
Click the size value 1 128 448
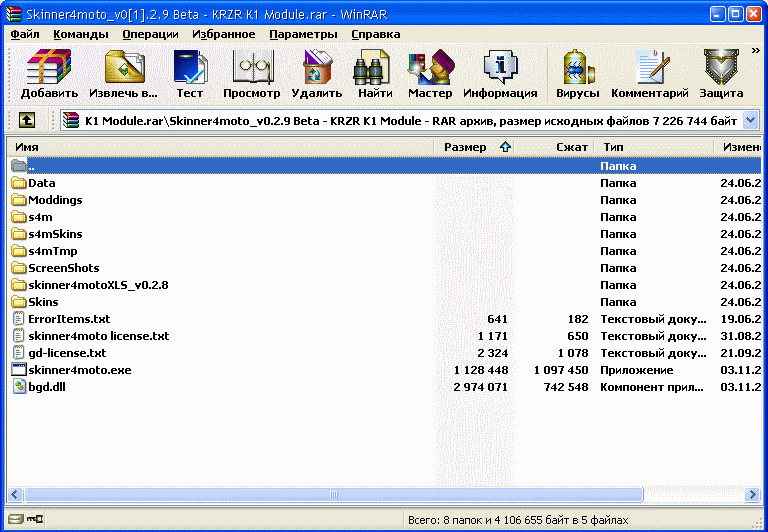pos(481,370)
